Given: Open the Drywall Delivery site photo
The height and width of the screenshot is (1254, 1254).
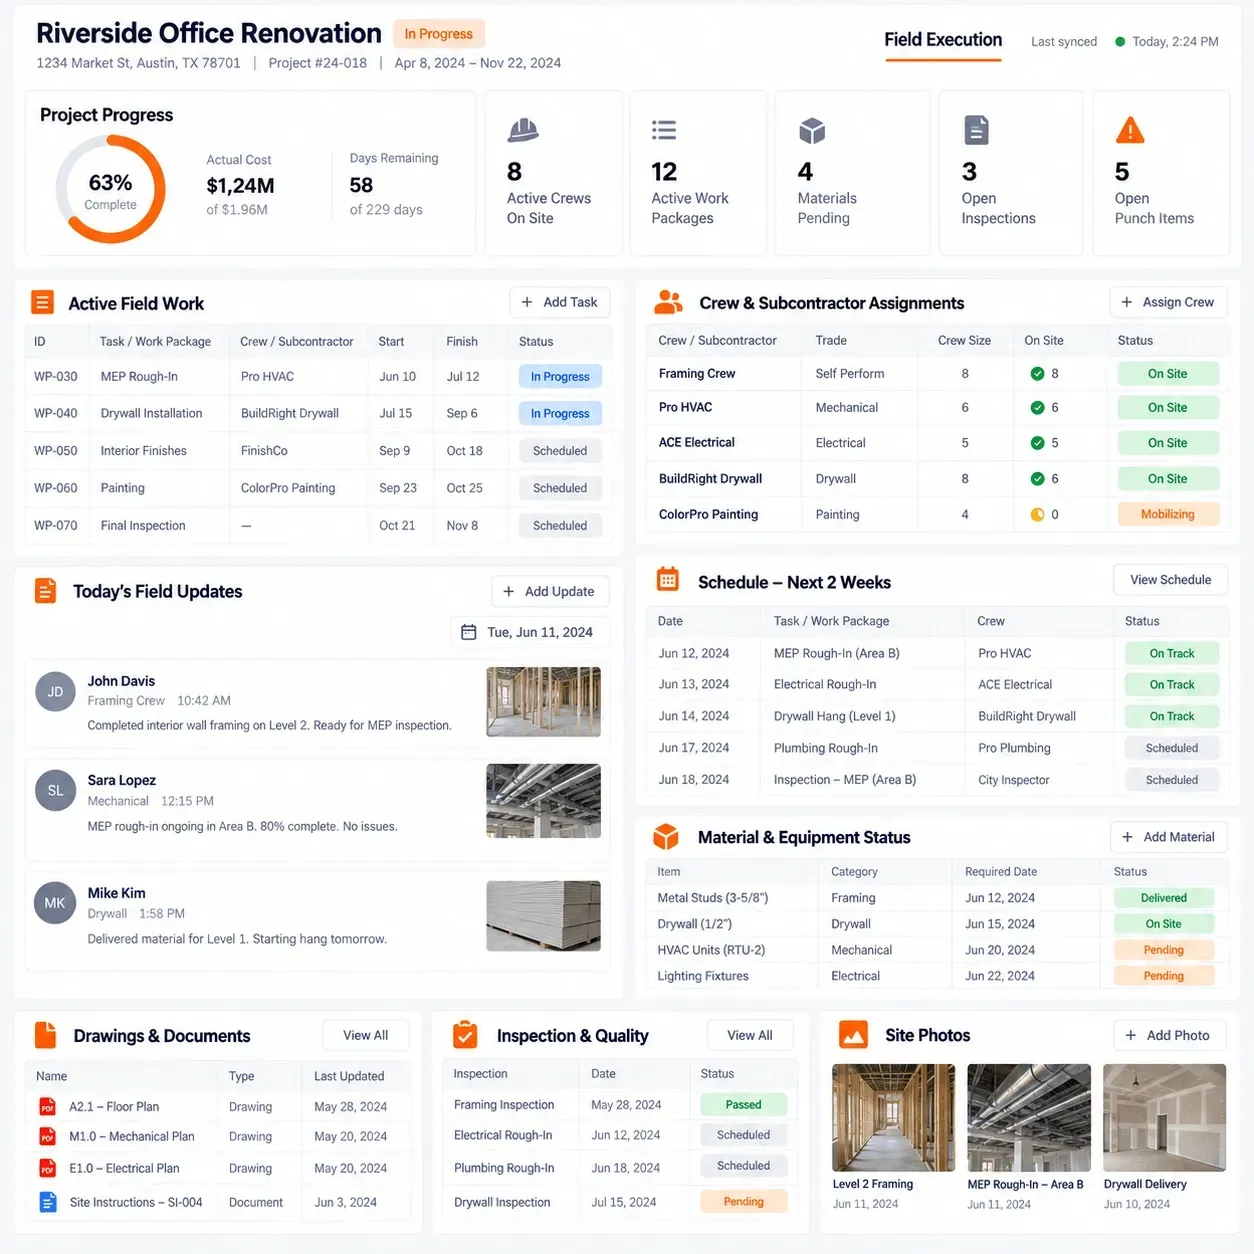Looking at the screenshot, I should [x=1164, y=1117].
